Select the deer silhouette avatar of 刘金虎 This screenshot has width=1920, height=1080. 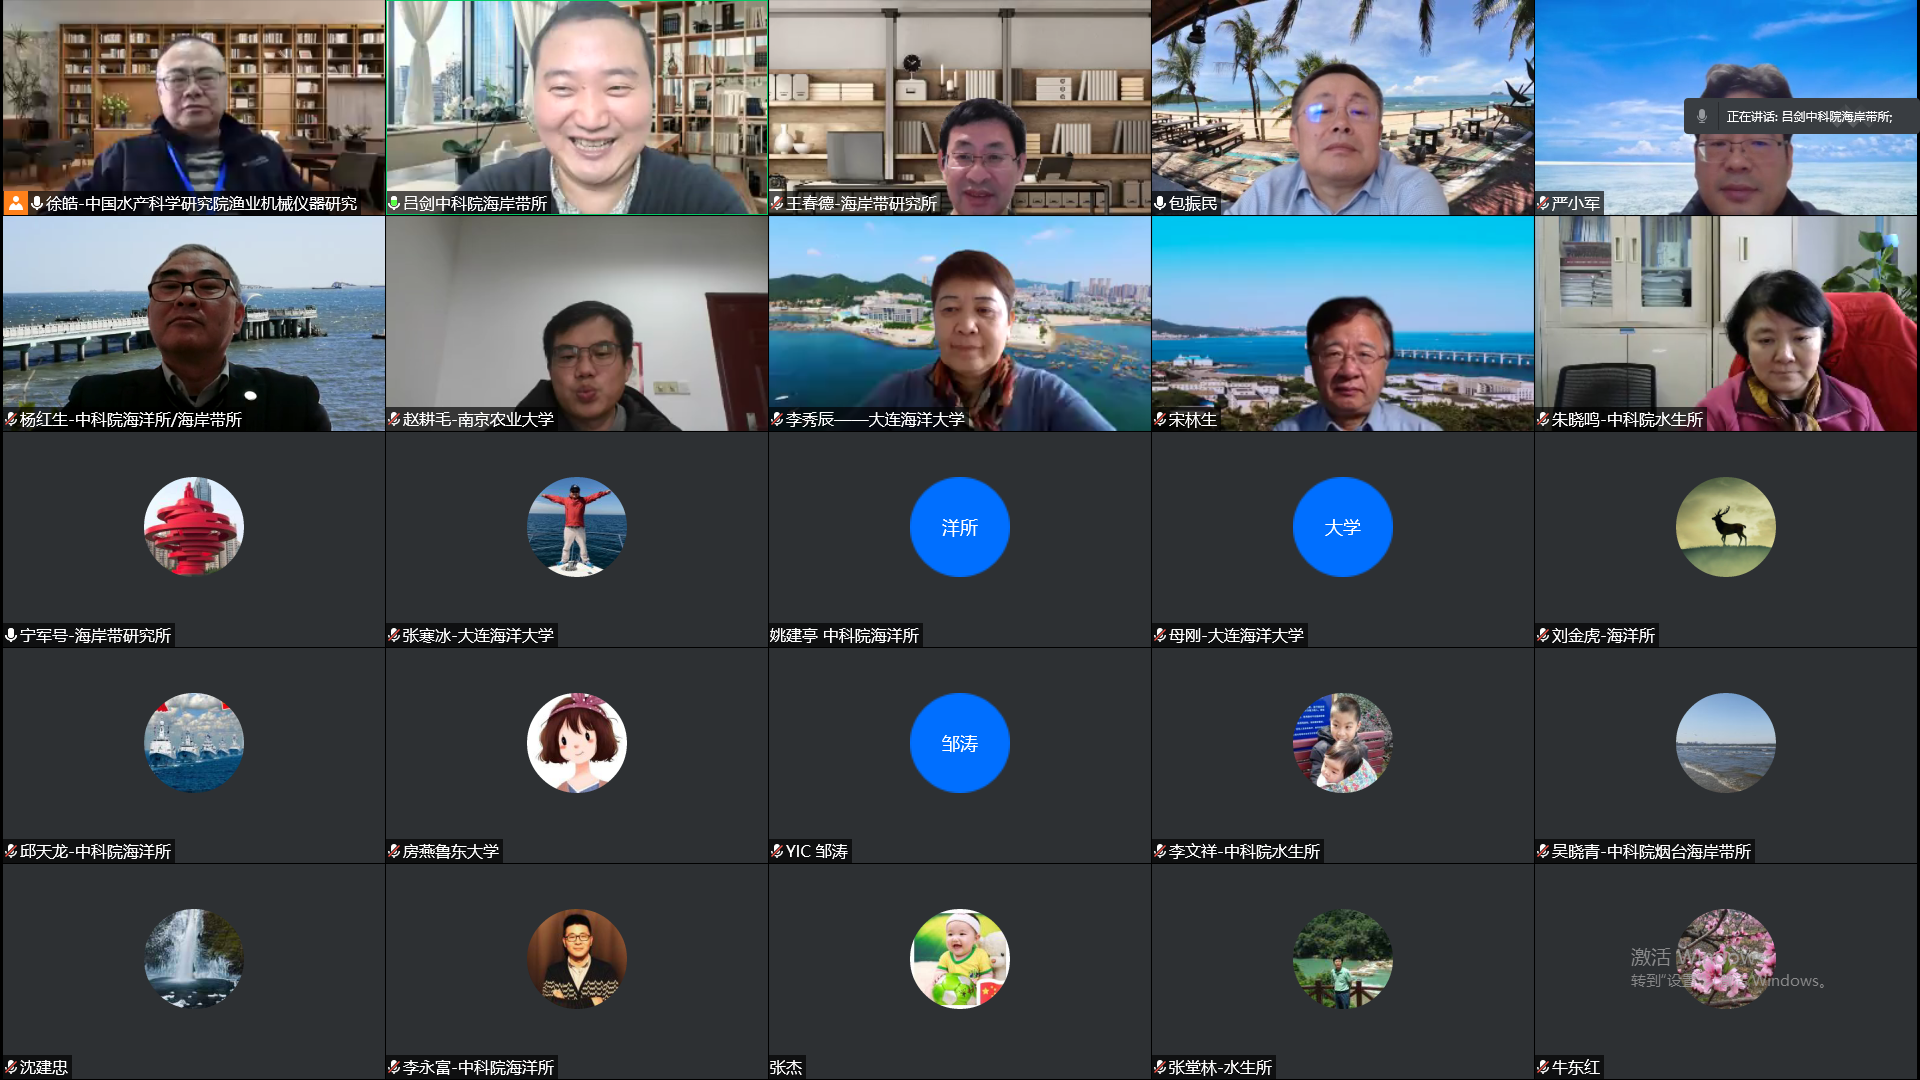(1725, 527)
